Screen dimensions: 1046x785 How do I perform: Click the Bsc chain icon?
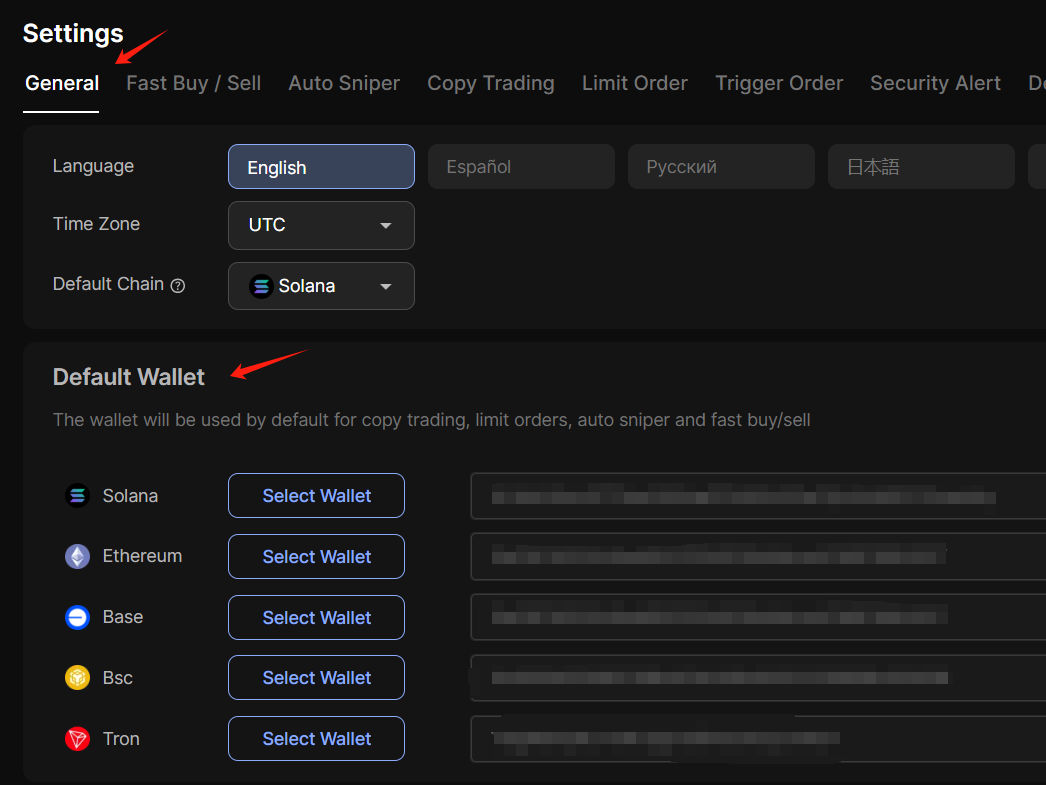coord(77,678)
